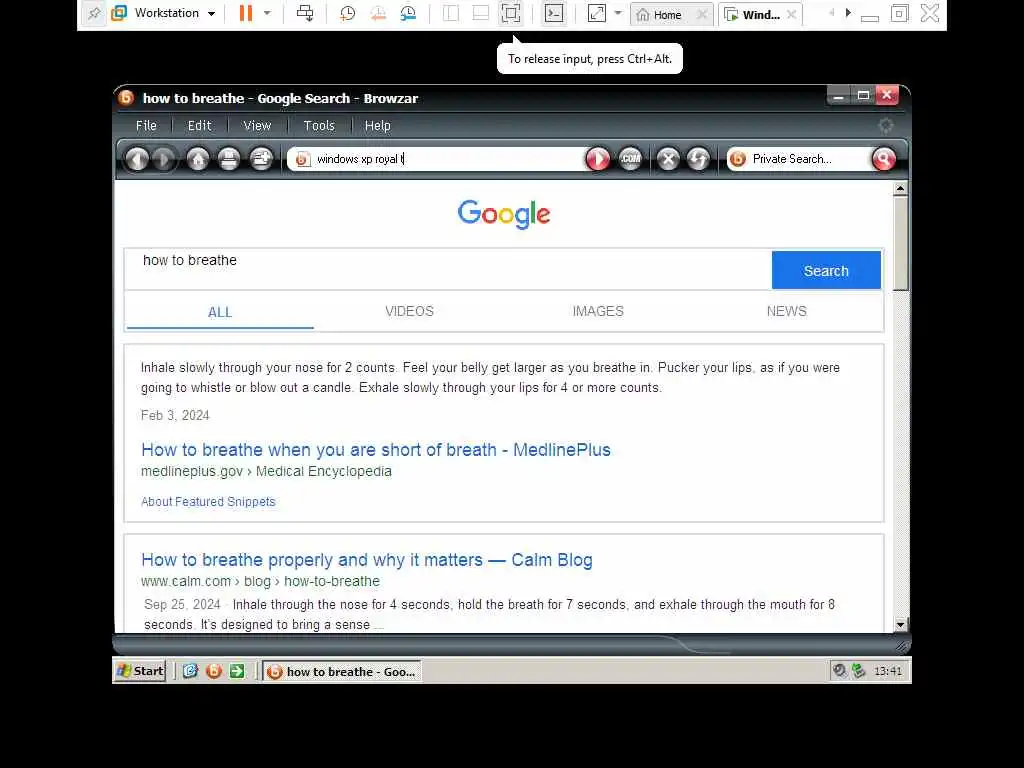Run Private Search with red magnifier icon
Image resolution: width=1024 pixels, height=768 pixels.
(x=884, y=159)
